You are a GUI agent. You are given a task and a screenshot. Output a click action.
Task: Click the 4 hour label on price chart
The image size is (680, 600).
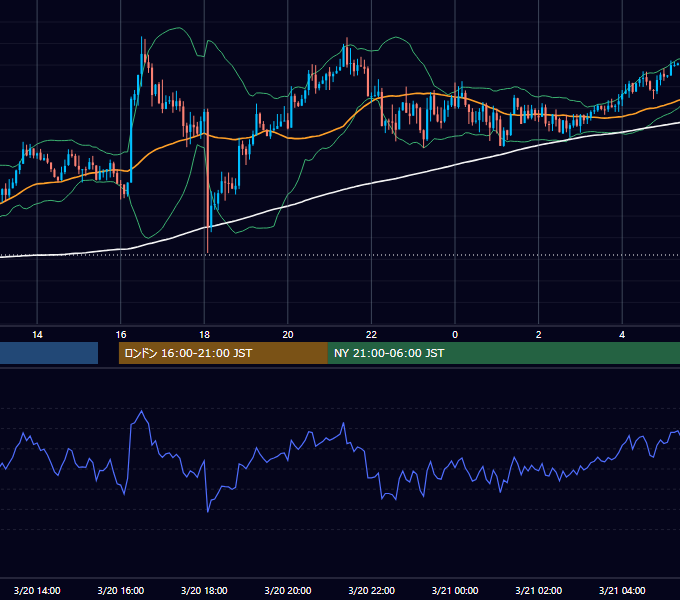tap(622, 335)
